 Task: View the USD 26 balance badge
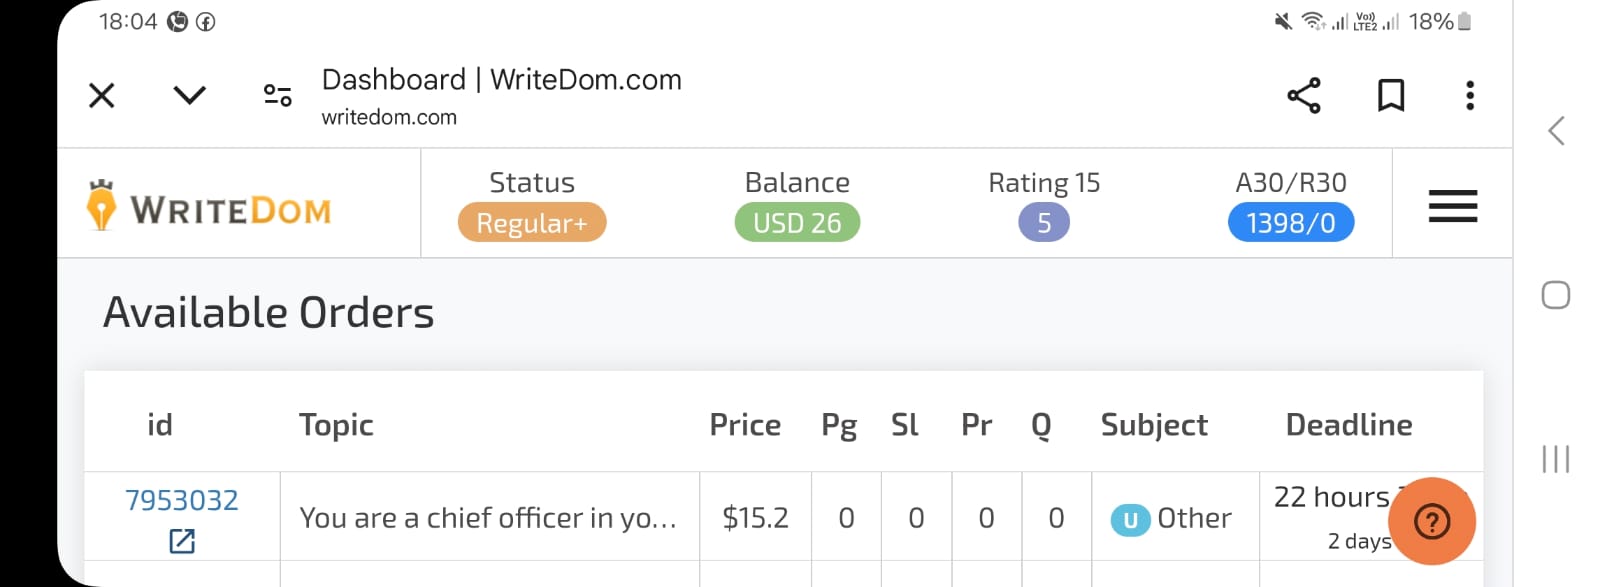[797, 222]
